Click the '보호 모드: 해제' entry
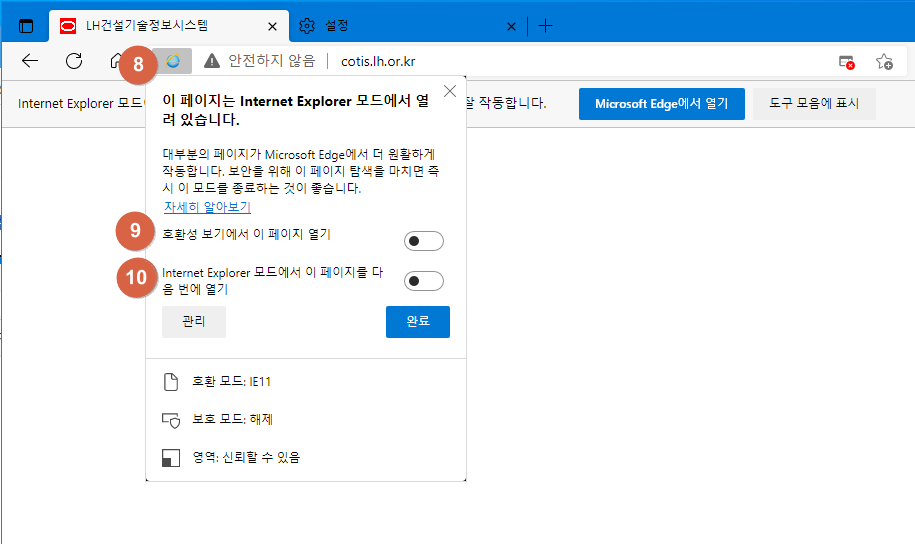915x544 pixels. pos(233,419)
